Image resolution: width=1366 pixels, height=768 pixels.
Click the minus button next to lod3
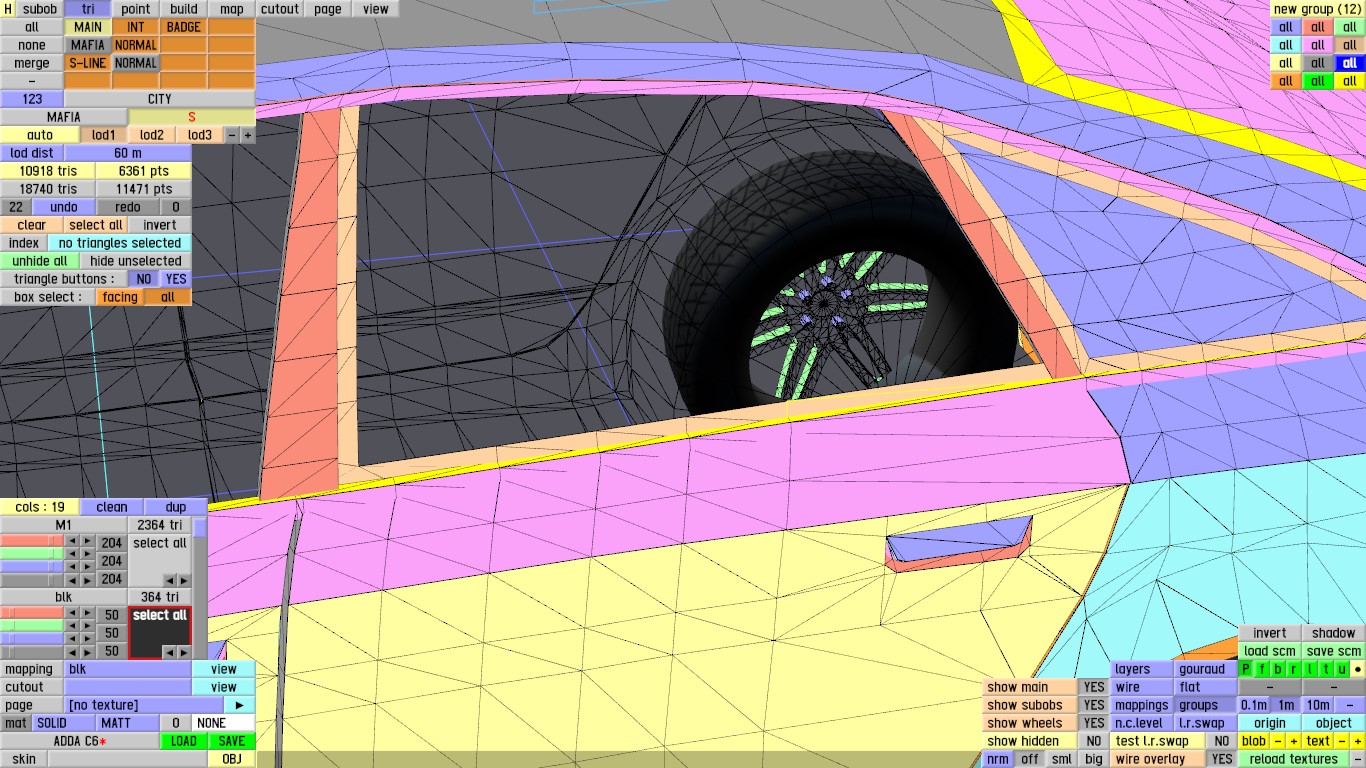click(x=232, y=135)
